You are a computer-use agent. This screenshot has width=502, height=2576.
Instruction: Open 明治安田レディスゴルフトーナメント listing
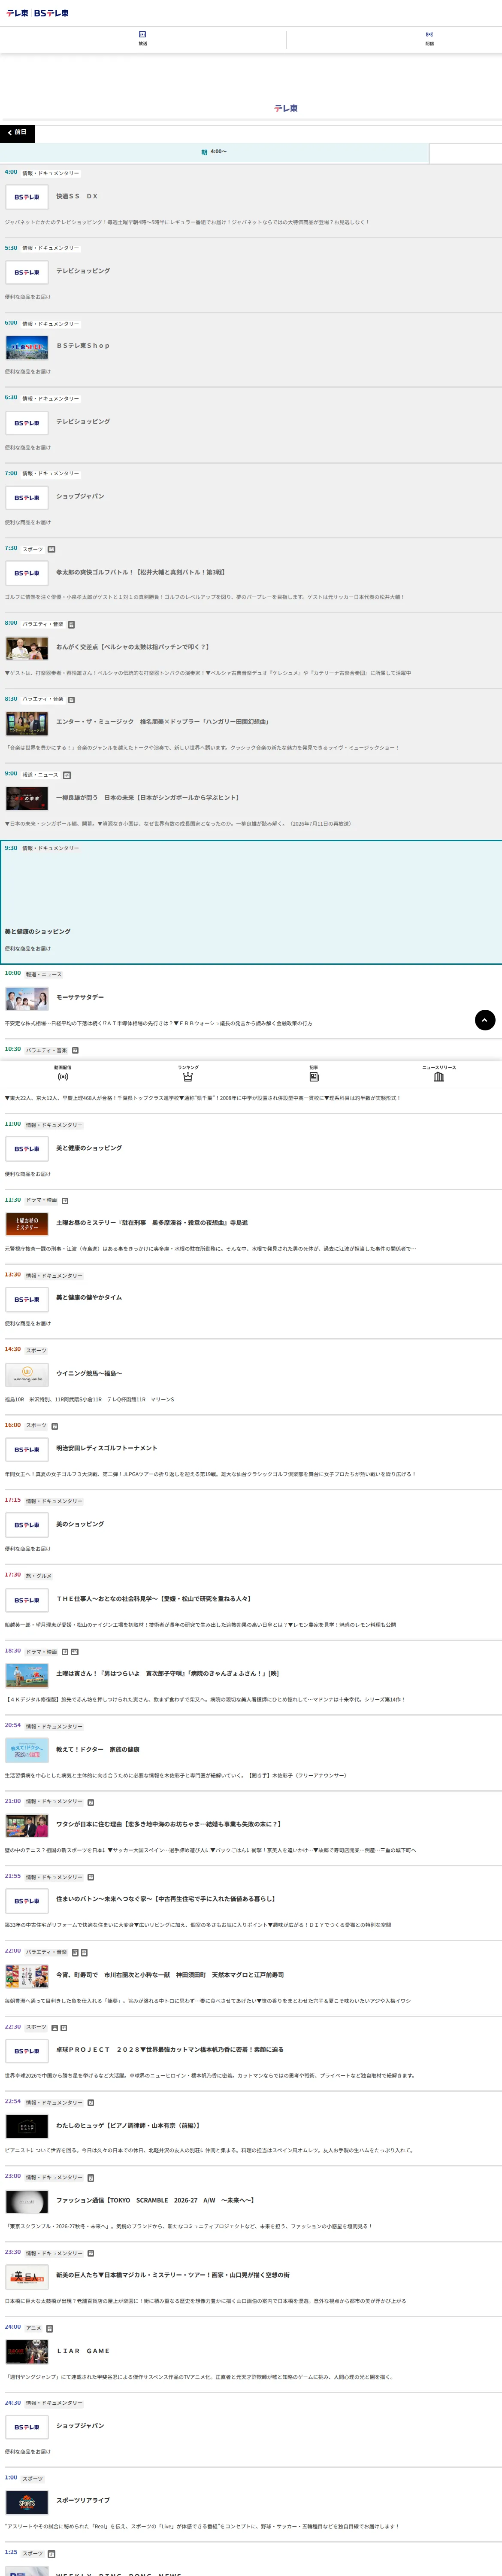click(107, 1448)
